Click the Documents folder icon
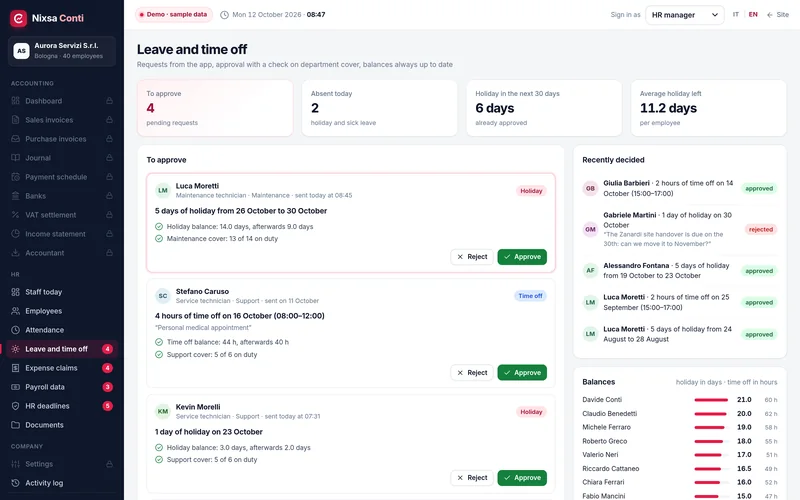Viewport: 800px width, 500px height. coord(15,425)
